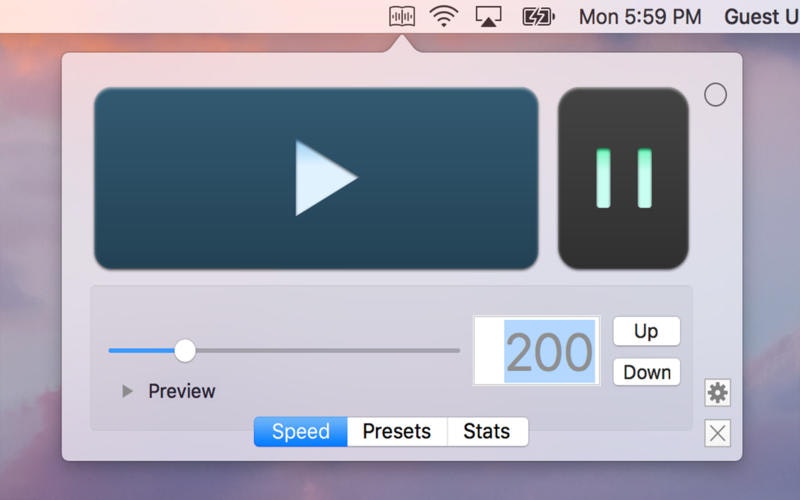
Task: Select the Speed tab
Action: (301, 432)
